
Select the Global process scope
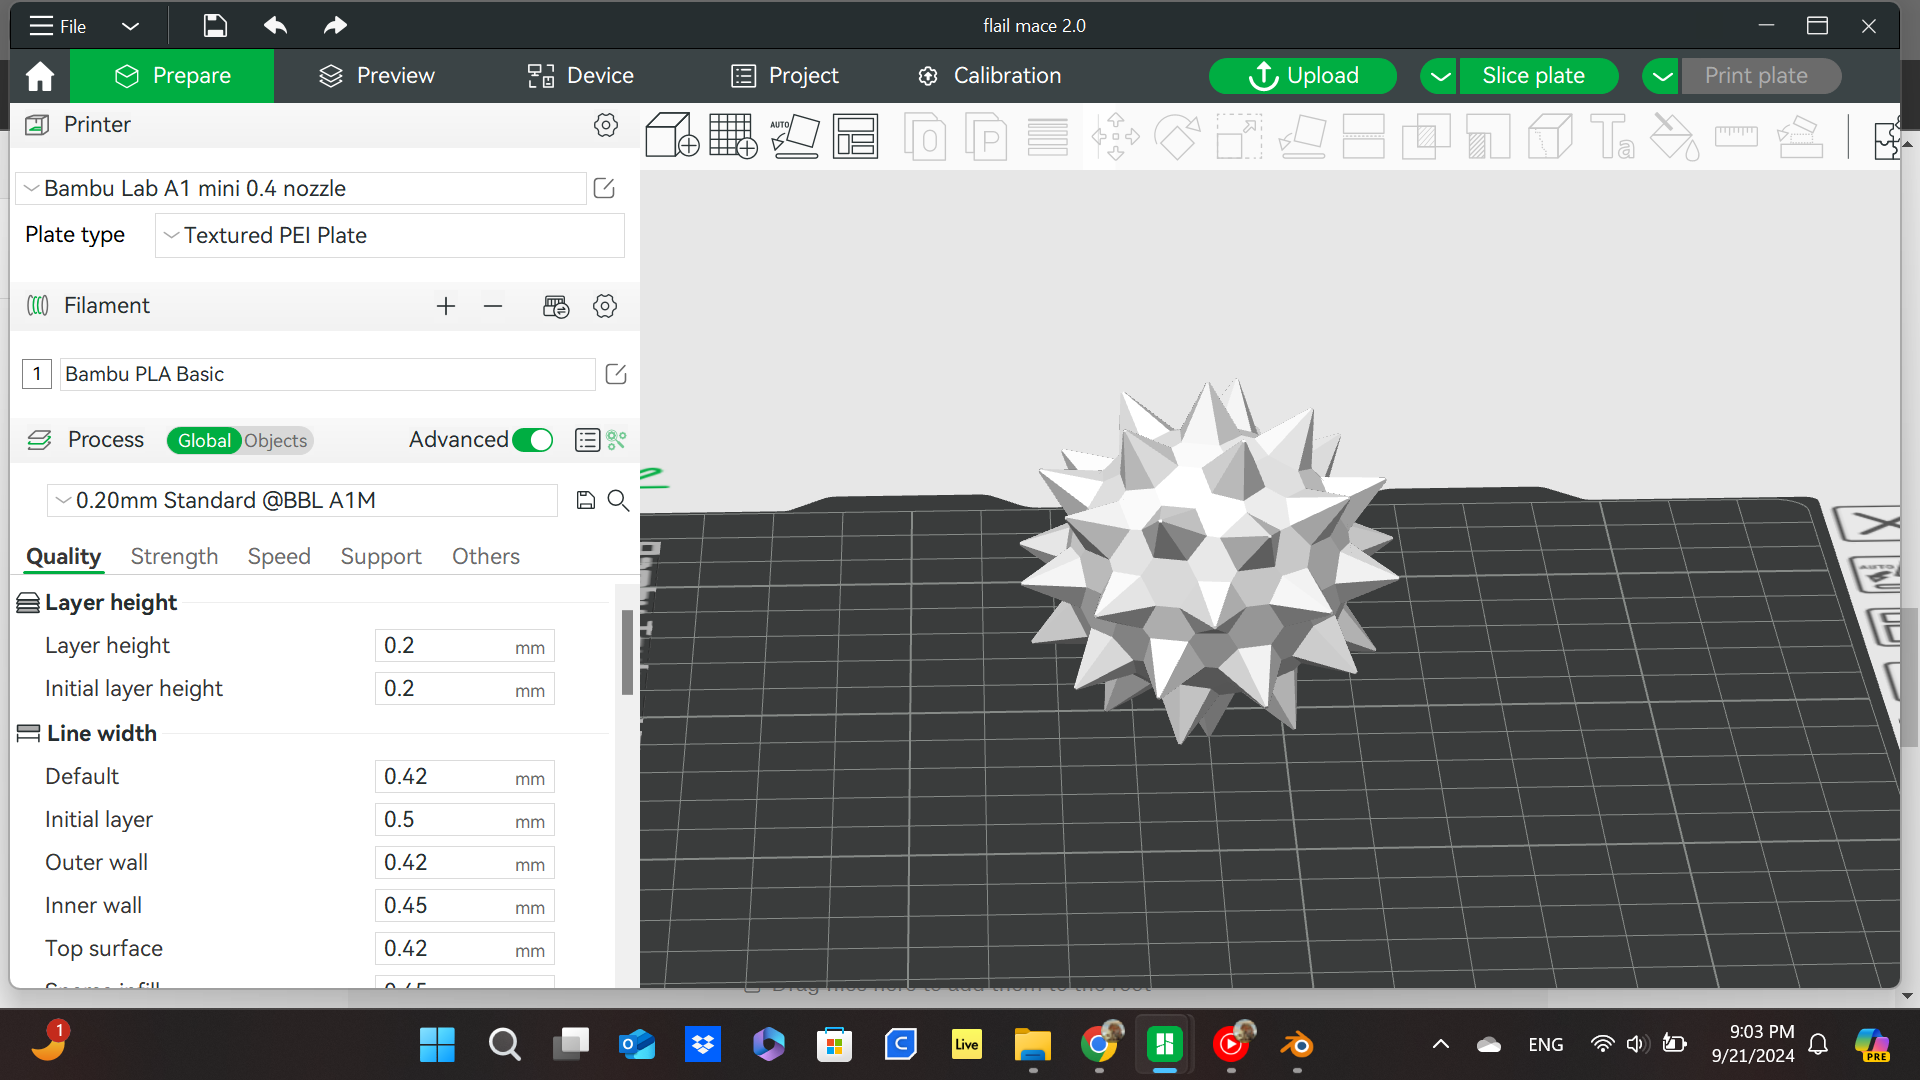204,441
